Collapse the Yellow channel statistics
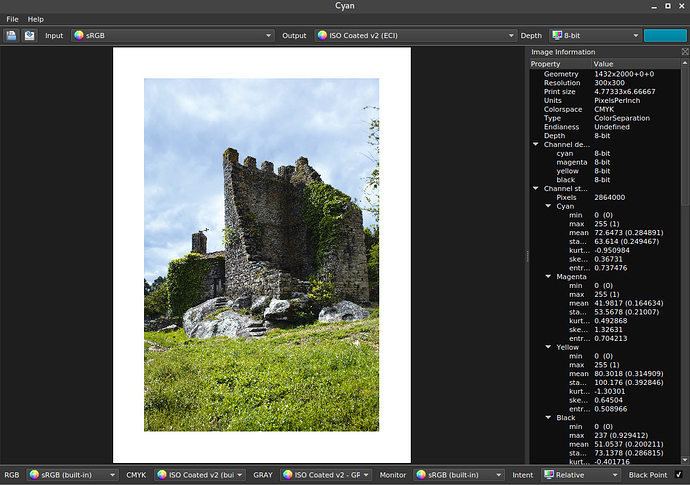The height and width of the screenshot is (485, 690). [x=548, y=347]
